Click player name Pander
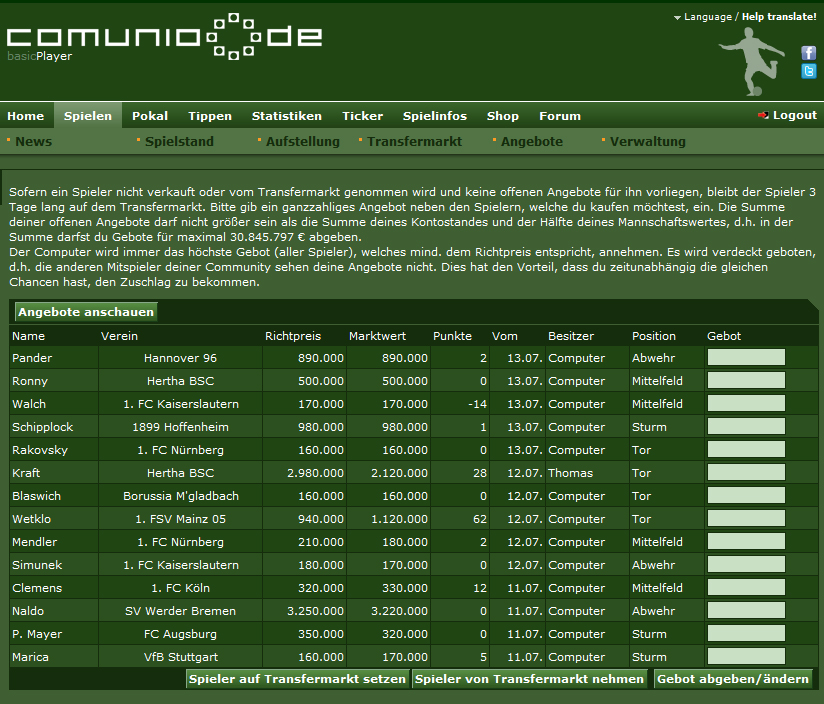This screenshot has height=704, width=824. click(x=32, y=358)
